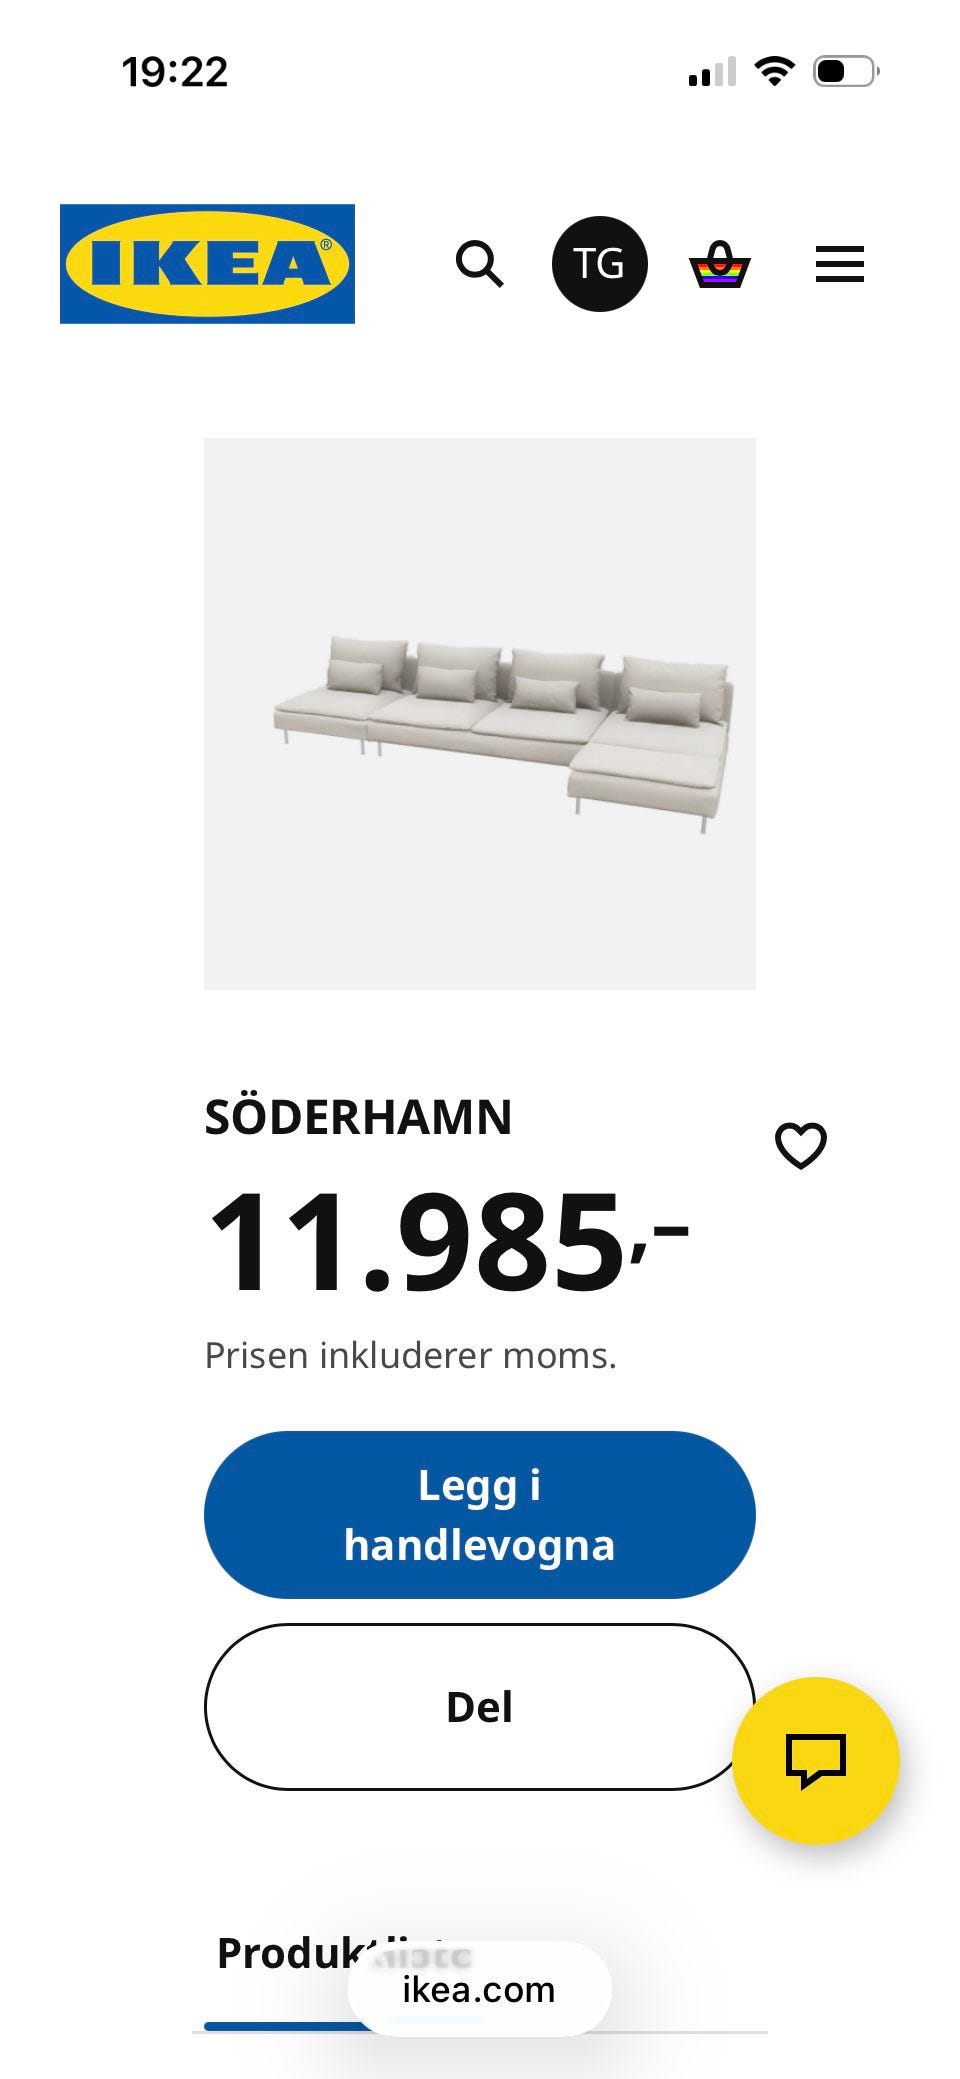
Task: Click the Prisen inkluderer moms text
Action: point(410,1356)
